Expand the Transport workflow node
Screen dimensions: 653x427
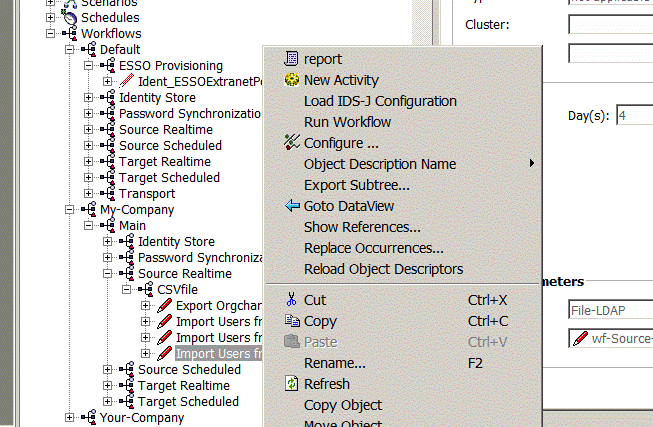89,194
